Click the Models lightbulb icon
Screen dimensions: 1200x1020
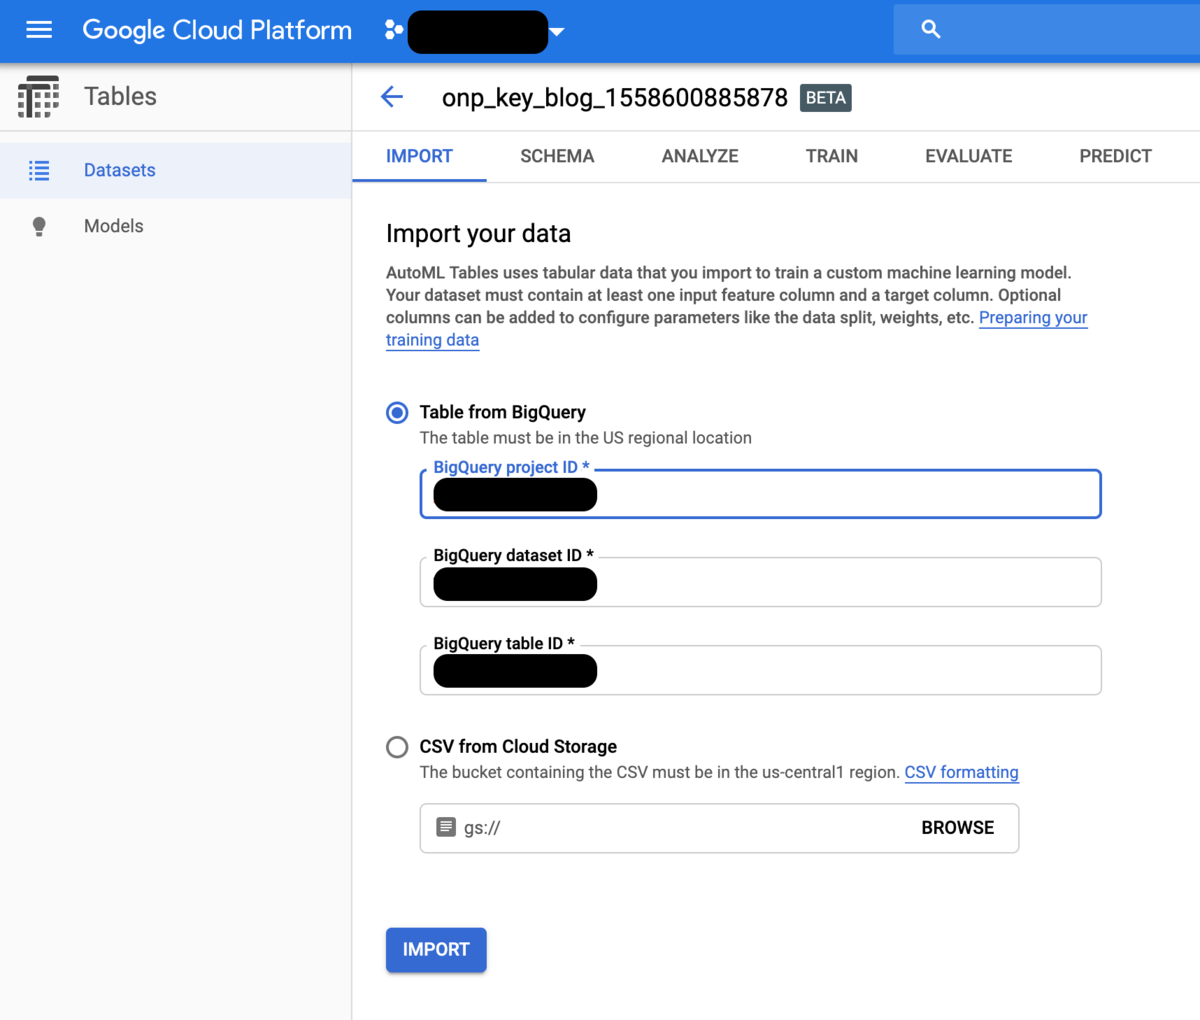[x=39, y=226]
